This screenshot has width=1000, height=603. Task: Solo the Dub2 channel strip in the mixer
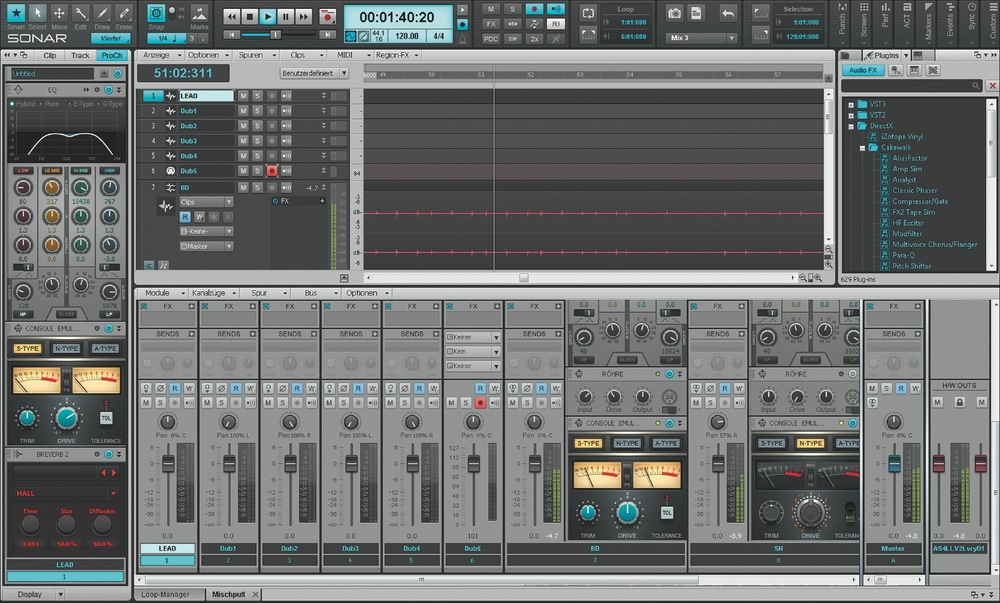click(x=283, y=403)
